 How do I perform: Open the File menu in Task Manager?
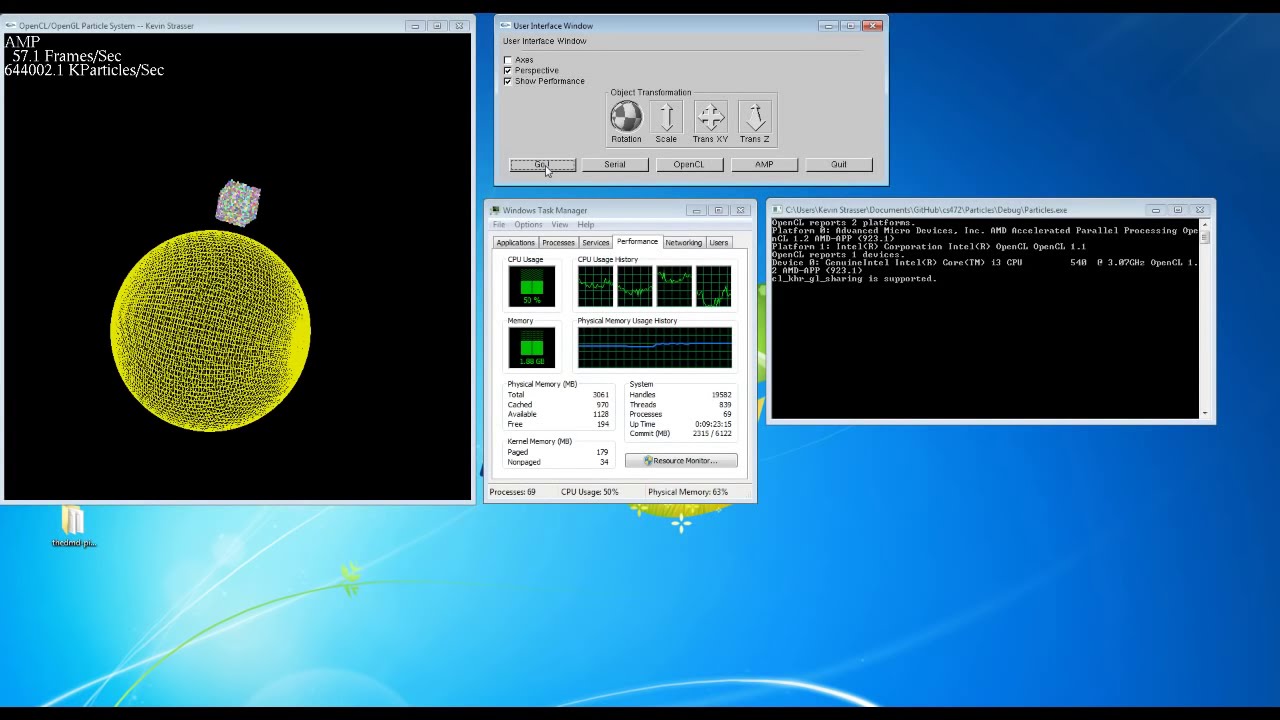pos(499,224)
